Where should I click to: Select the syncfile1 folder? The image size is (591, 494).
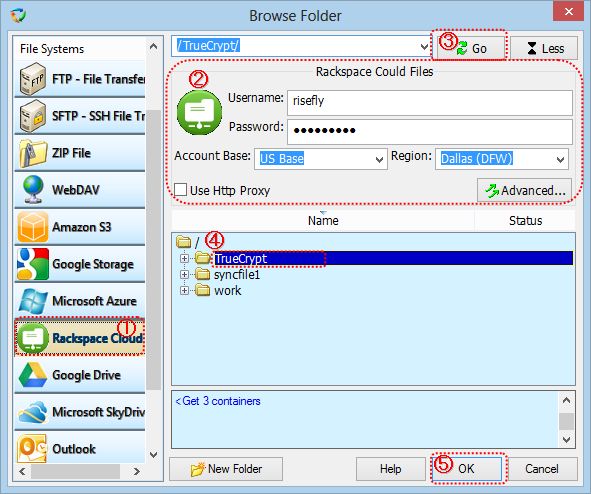(x=237, y=275)
